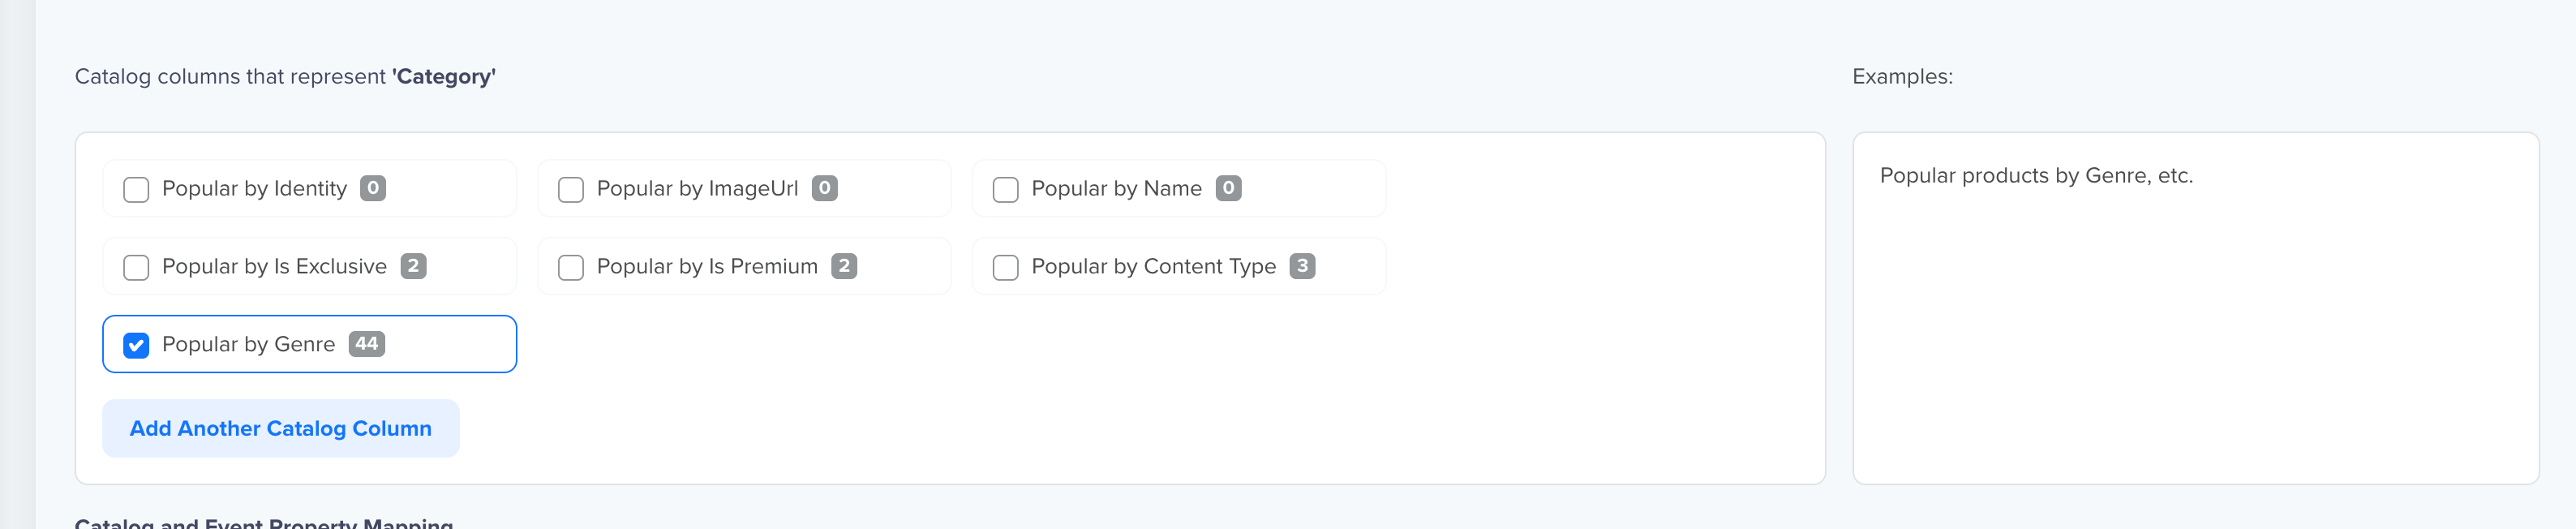The height and width of the screenshot is (529, 2576).
Task: Click the 0 count badge beside Identity
Action: [x=373, y=188]
